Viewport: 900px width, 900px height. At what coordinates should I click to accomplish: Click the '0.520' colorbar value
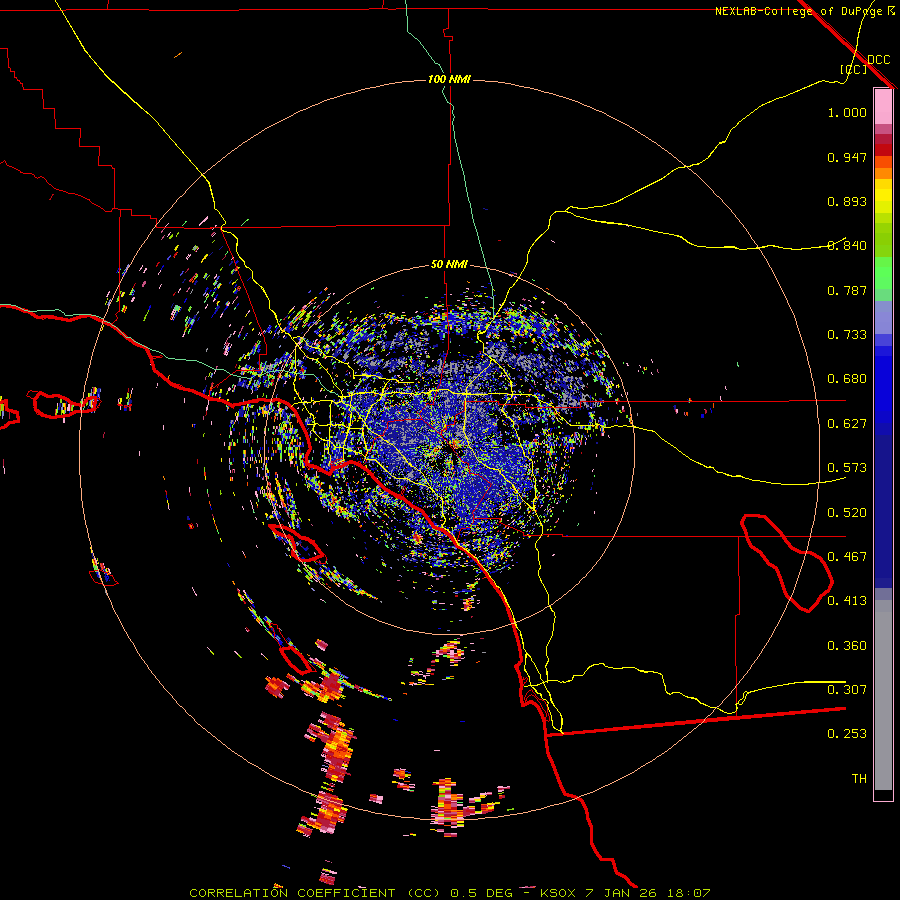847,513
